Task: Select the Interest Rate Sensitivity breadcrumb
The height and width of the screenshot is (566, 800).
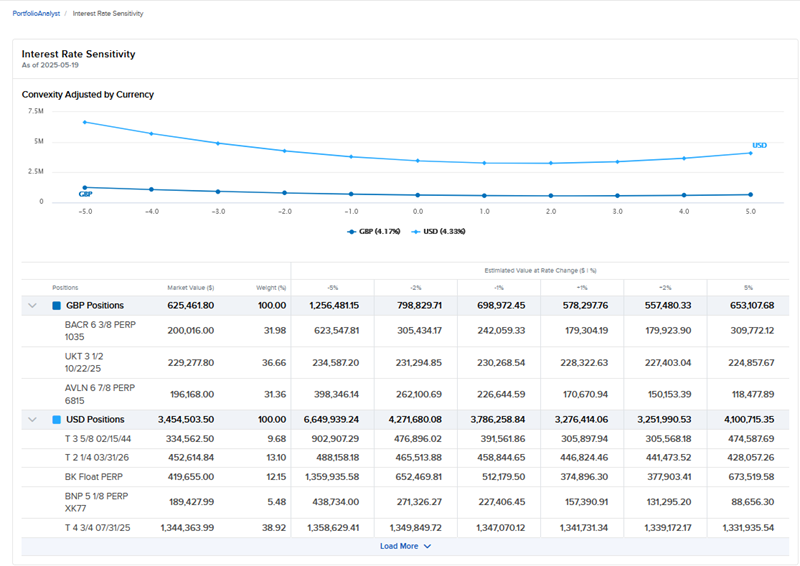Action: [x=108, y=14]
